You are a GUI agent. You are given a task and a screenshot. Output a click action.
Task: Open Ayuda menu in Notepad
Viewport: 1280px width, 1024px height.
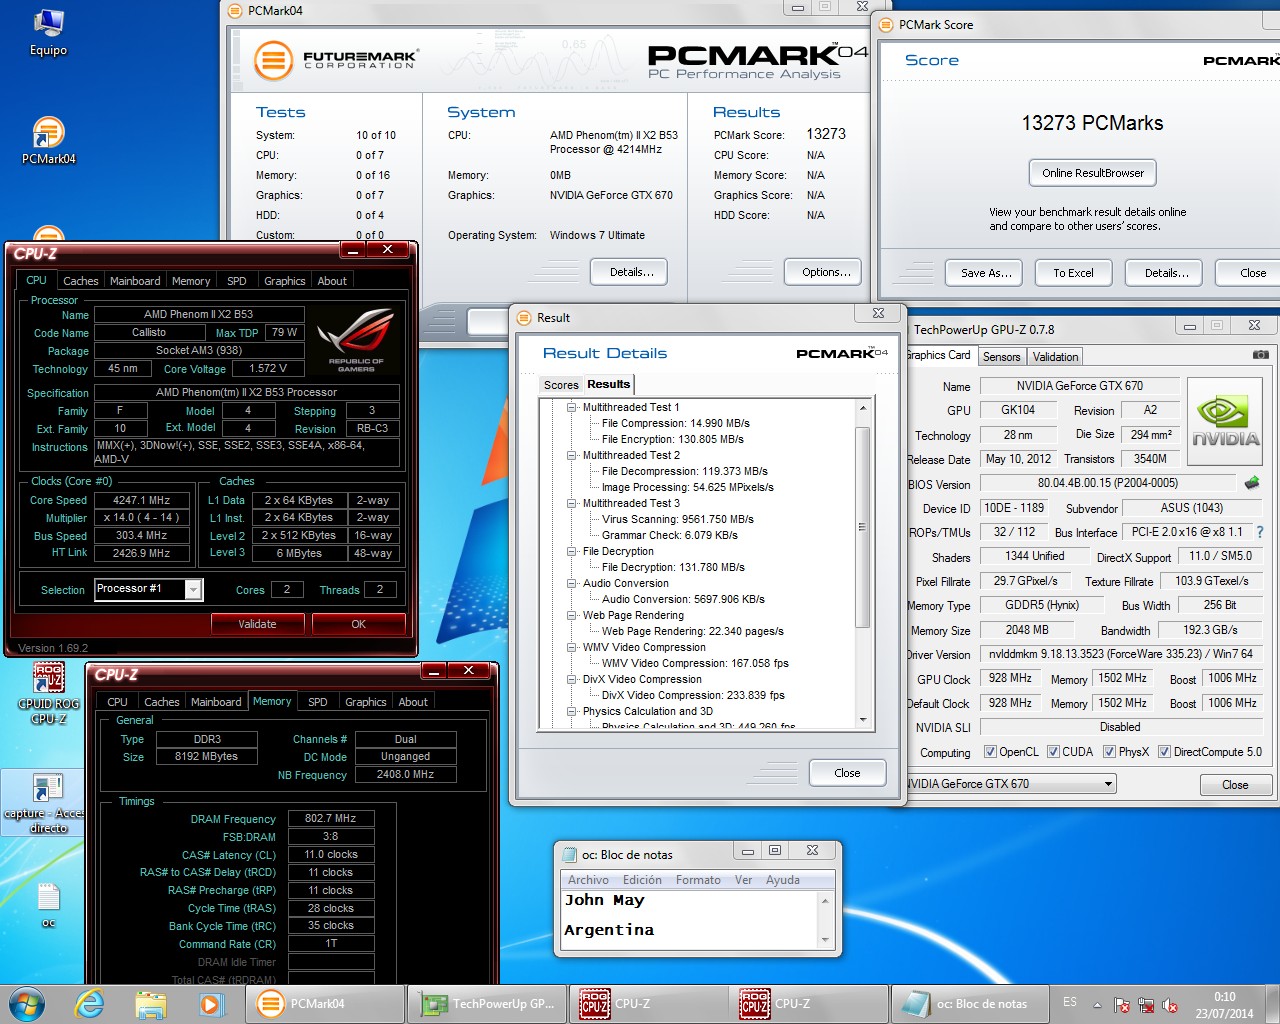782,880
